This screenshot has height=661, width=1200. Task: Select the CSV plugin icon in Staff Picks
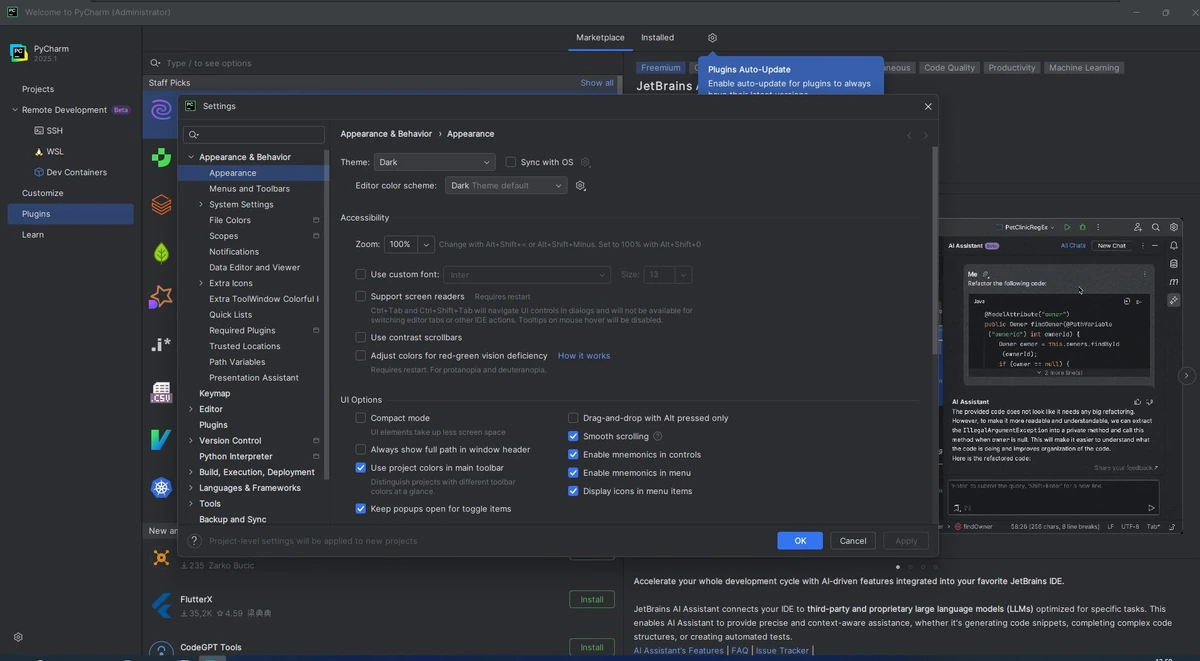point(161,393)
